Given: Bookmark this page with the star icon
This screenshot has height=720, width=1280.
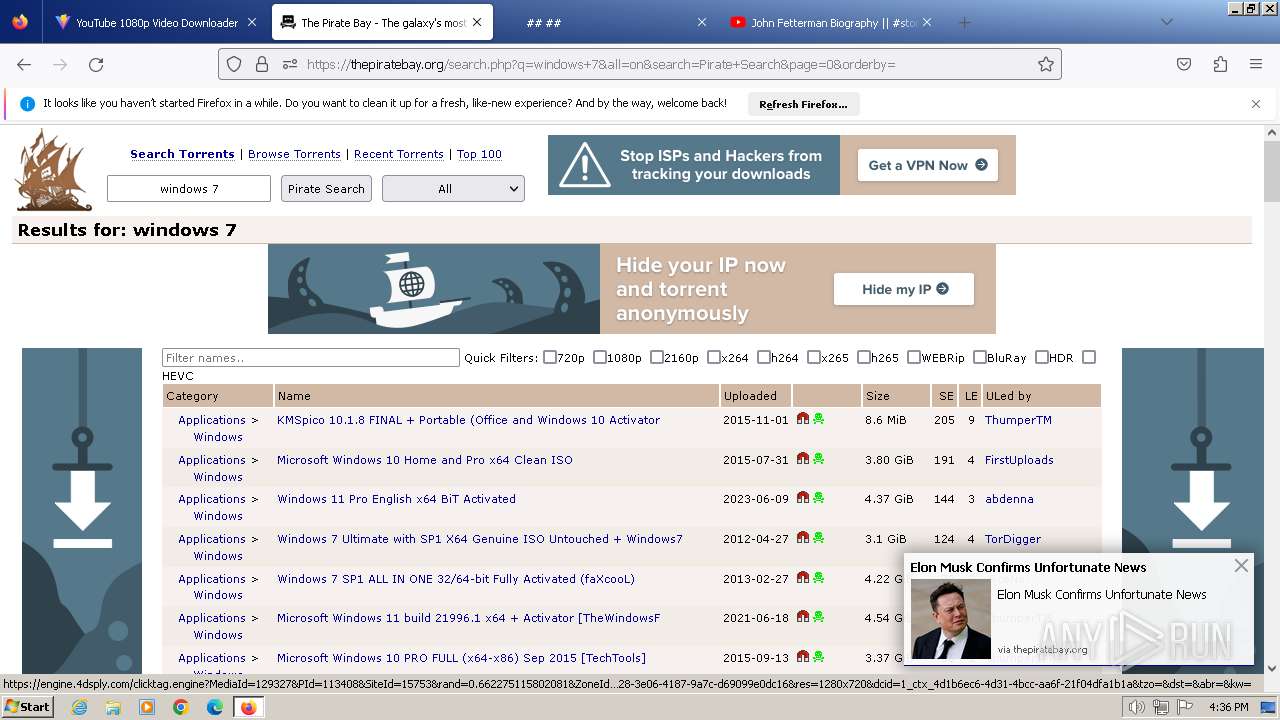Looking at the screenshot, I should 1046,64.
